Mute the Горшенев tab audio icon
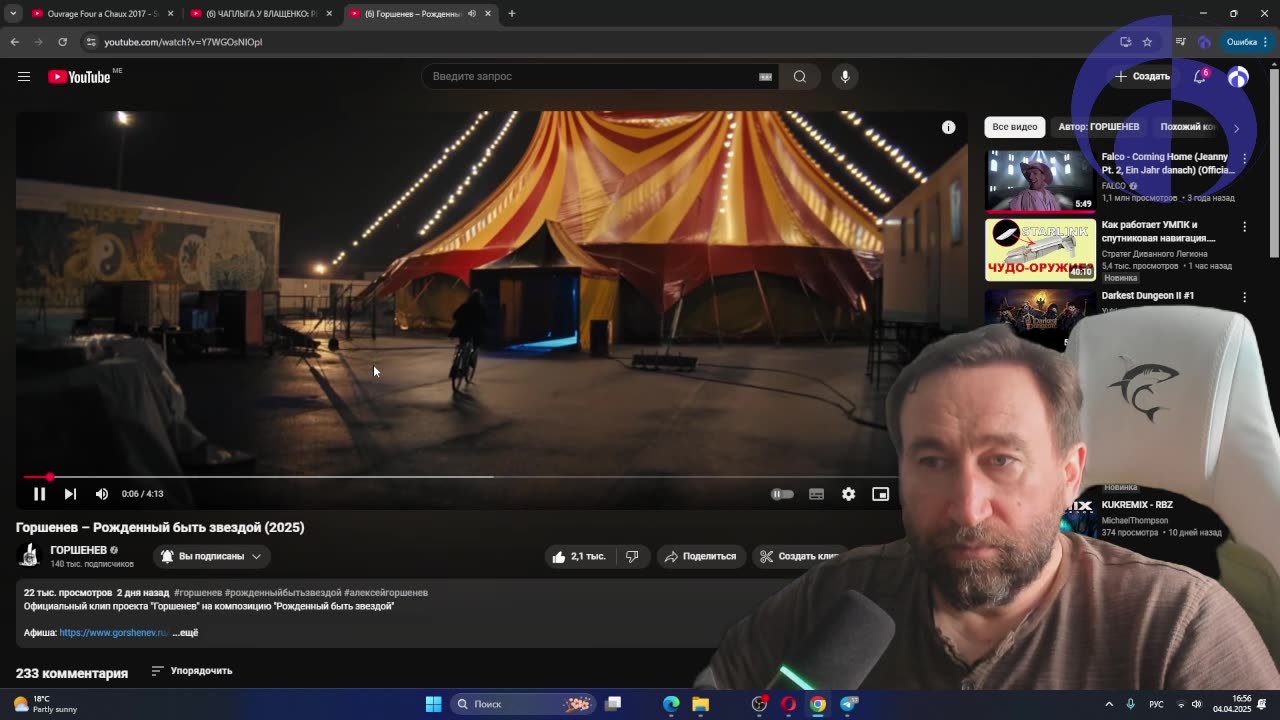The image size is (1280, 720). pos(472,14)
